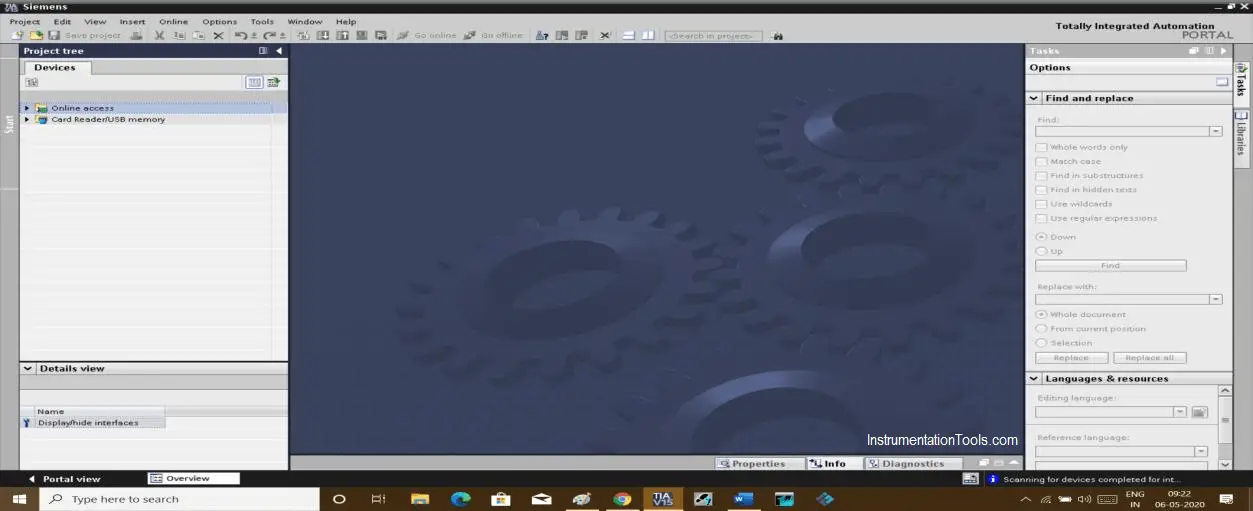Open the Properties tab in inspector
1253x511 pixels.
758,464
